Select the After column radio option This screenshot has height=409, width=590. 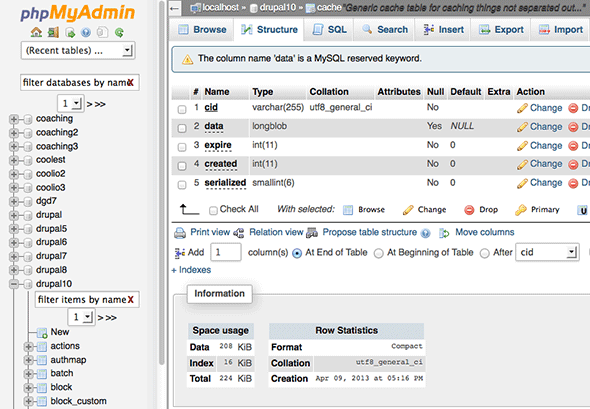click(485, 254)
